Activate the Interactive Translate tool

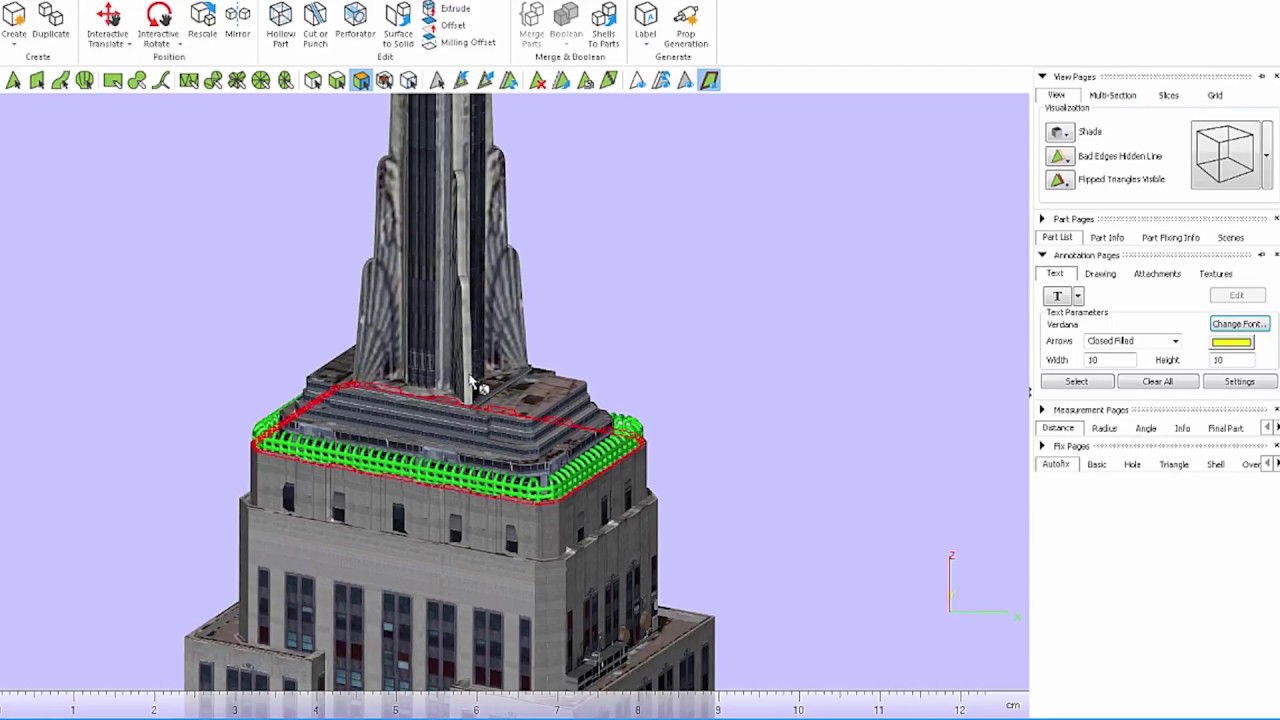(x=108, y=24)
